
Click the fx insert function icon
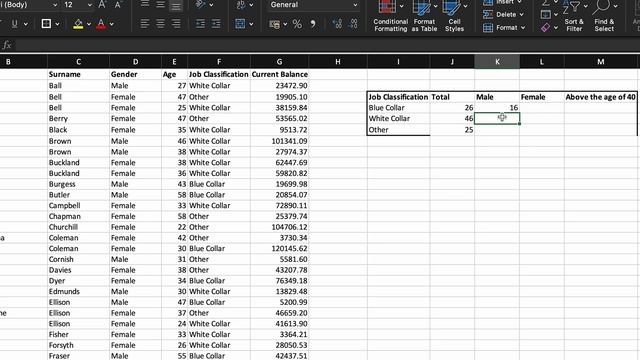(x=7, y=45)
